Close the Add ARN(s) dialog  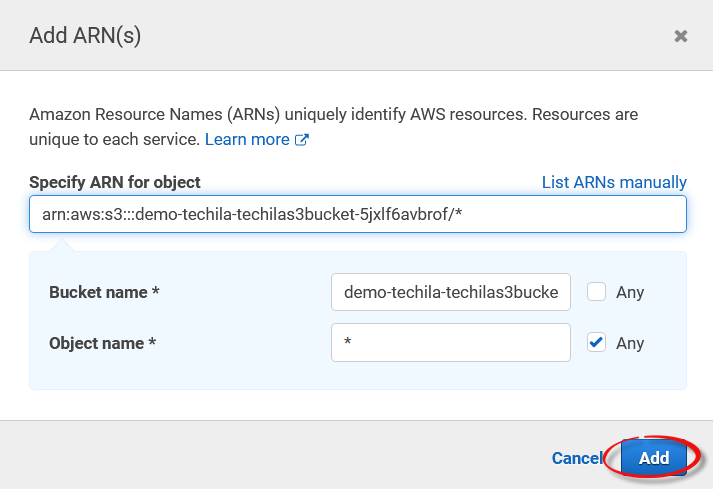point(680,36)
